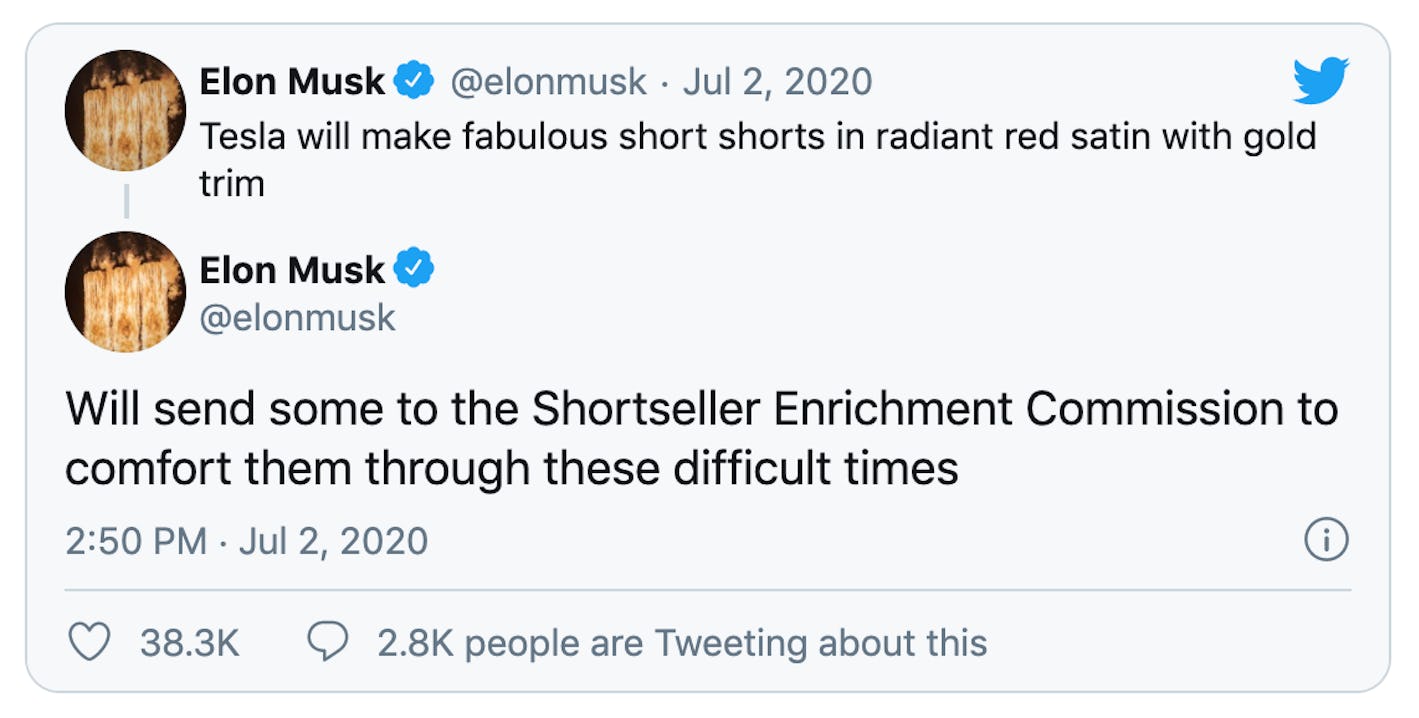The width and height of the screenshot is (1419, 718).
Task: Select the Elon Musk display name on the top tweet
Action: click(294, 80)
